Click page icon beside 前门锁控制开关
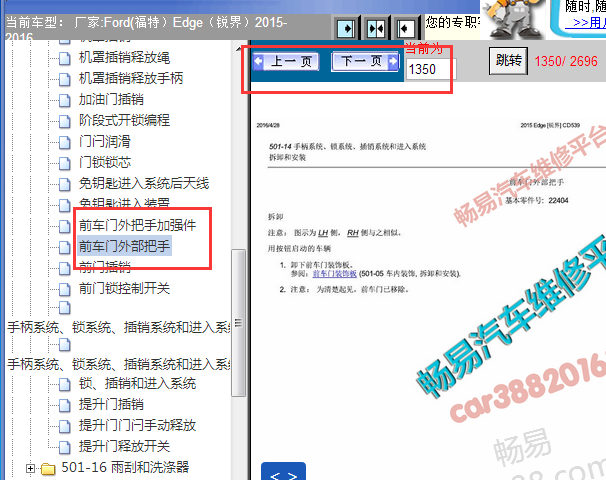Viewport: 606px width, 480px height. click(65, 289)
